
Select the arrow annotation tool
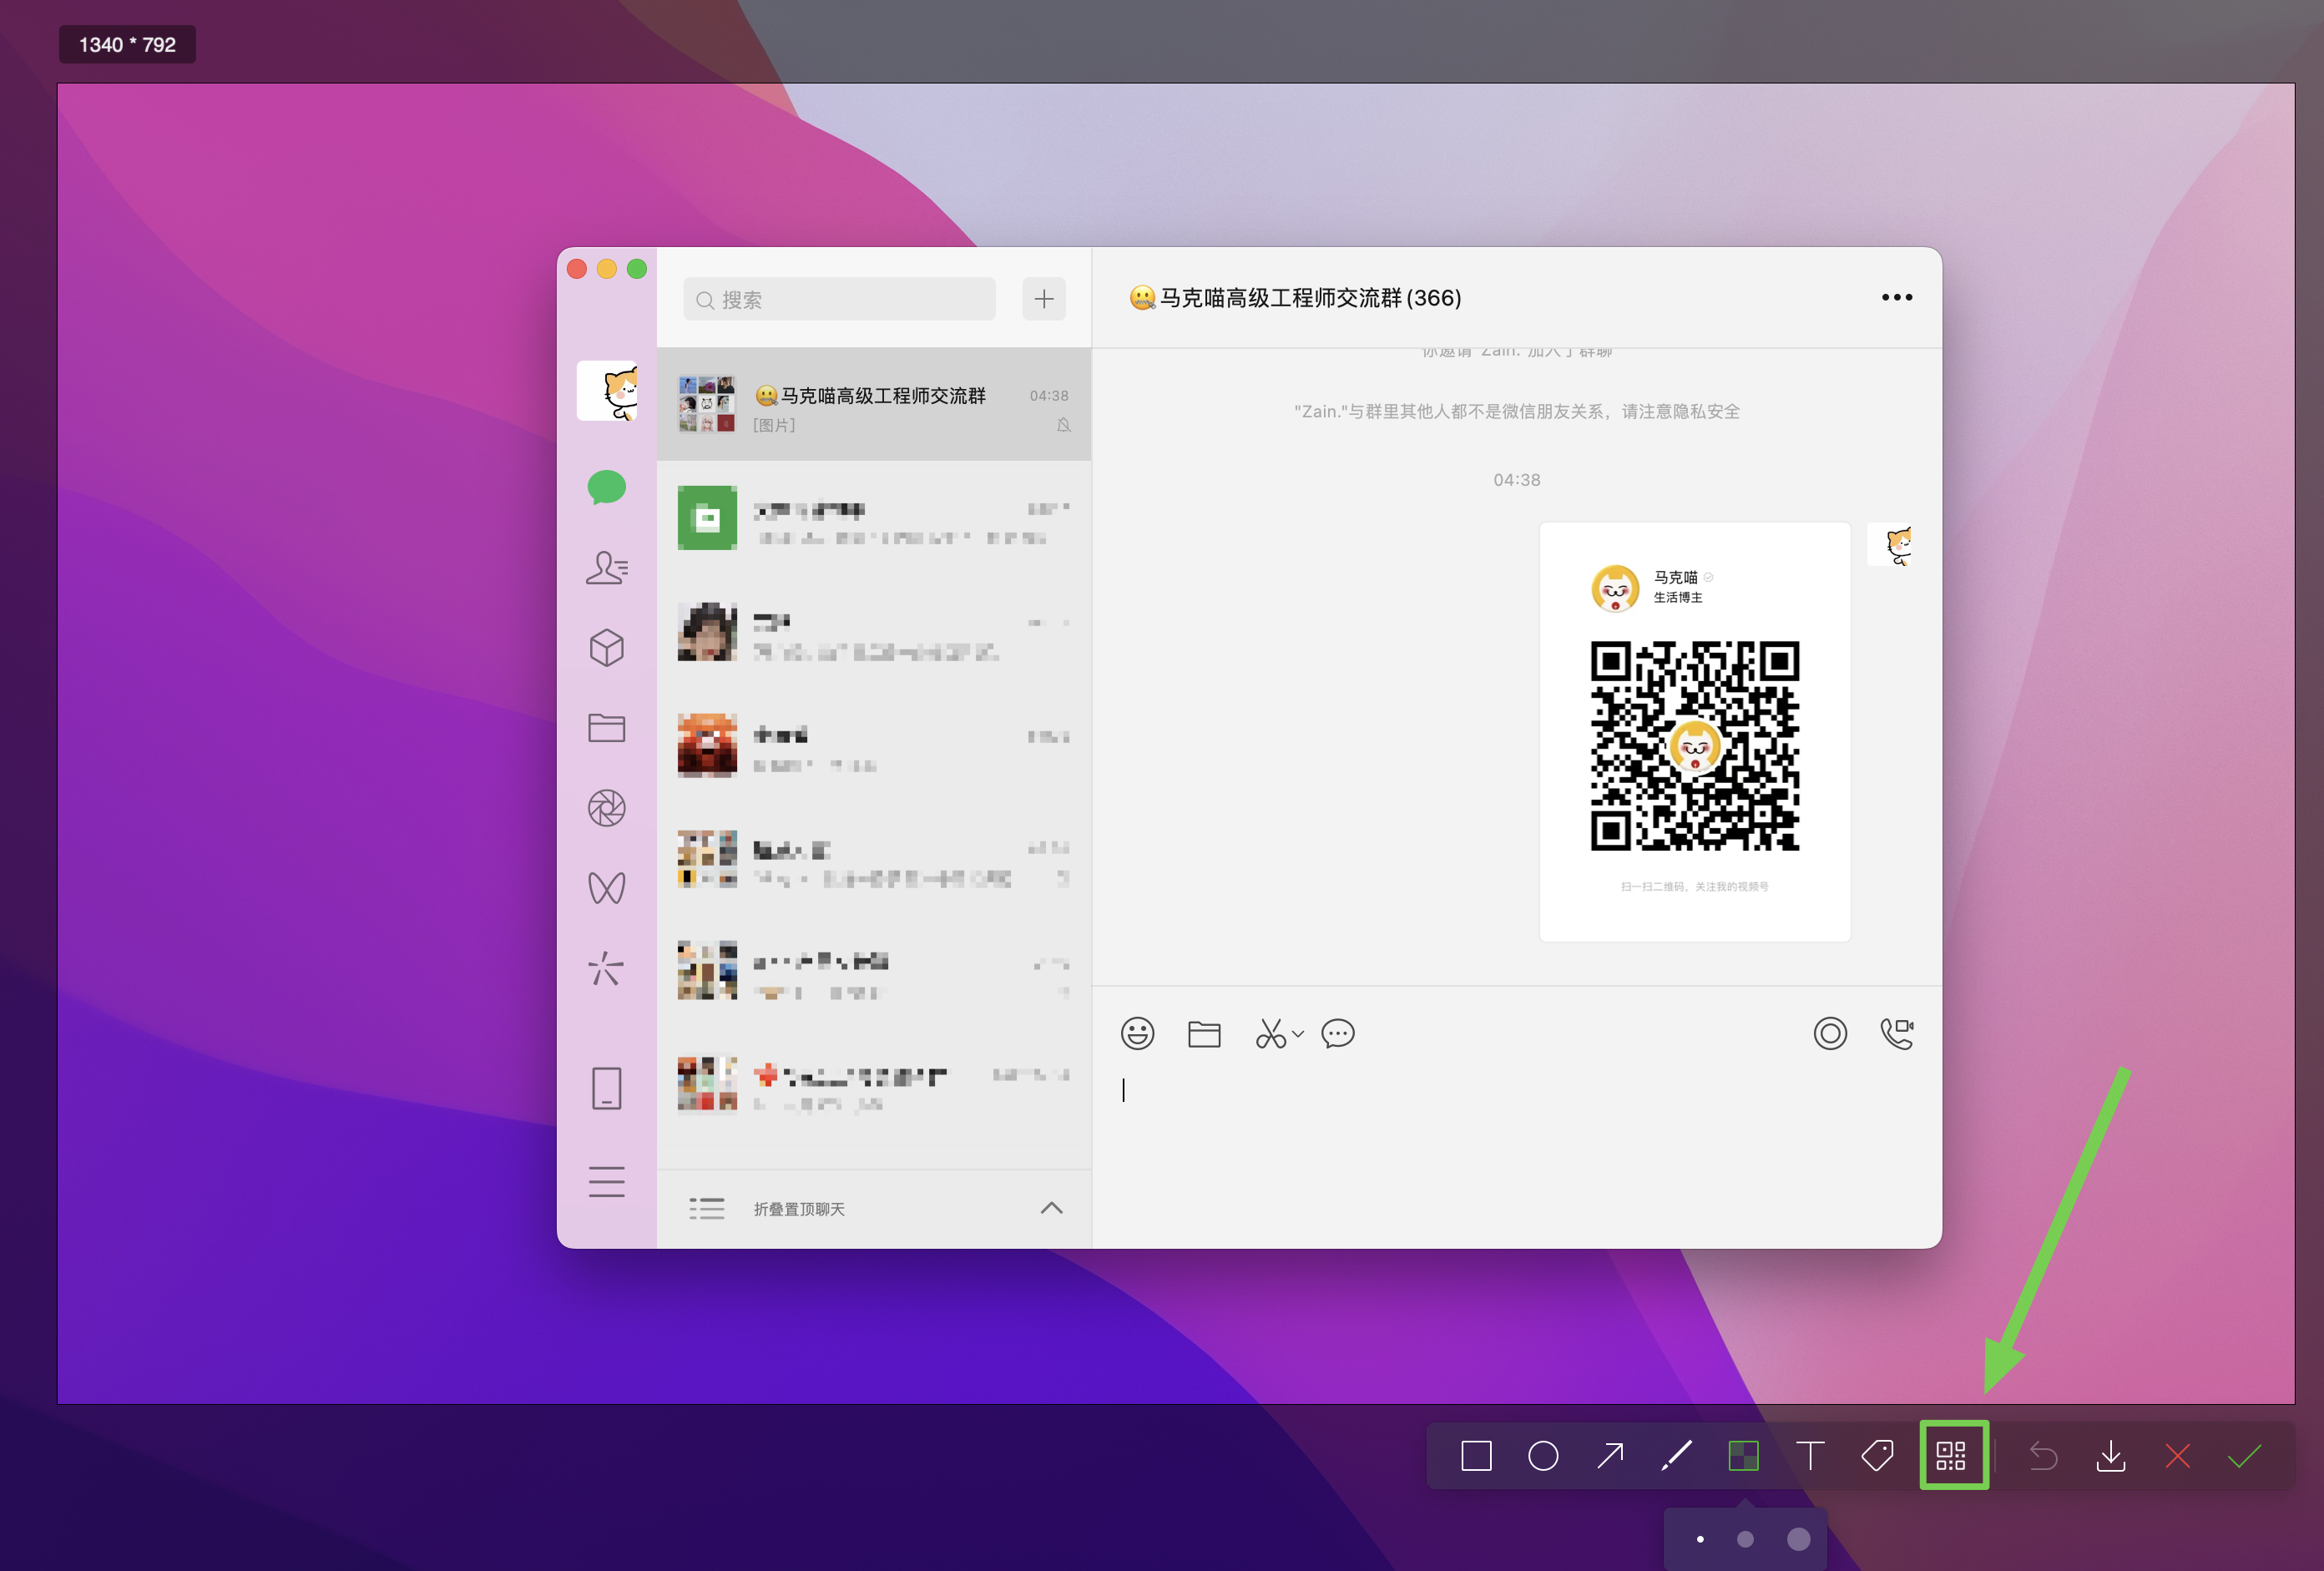(1610, 1456)
